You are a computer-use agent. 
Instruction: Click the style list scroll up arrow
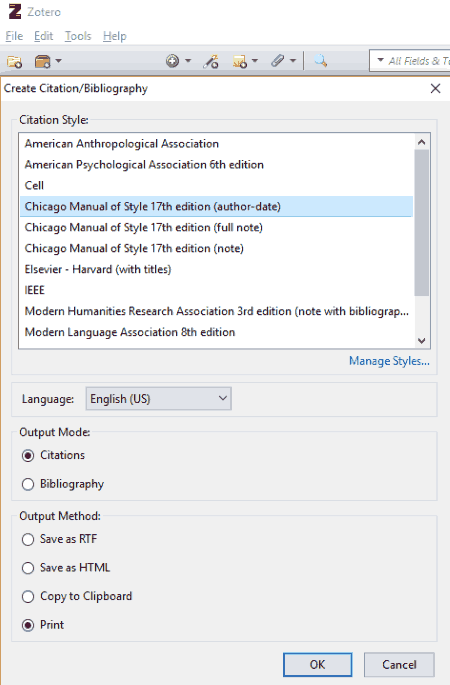point(422,142)
